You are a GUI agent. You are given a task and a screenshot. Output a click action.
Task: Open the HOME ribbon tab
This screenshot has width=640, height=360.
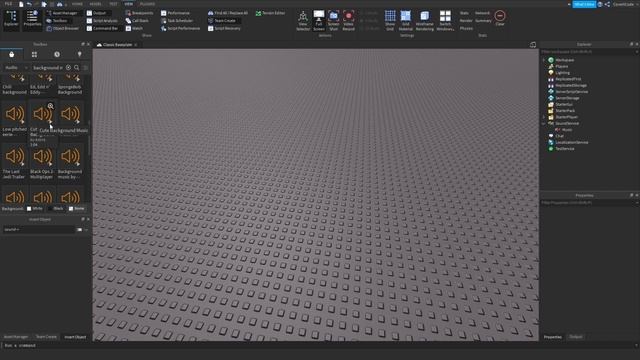[77, 4]
